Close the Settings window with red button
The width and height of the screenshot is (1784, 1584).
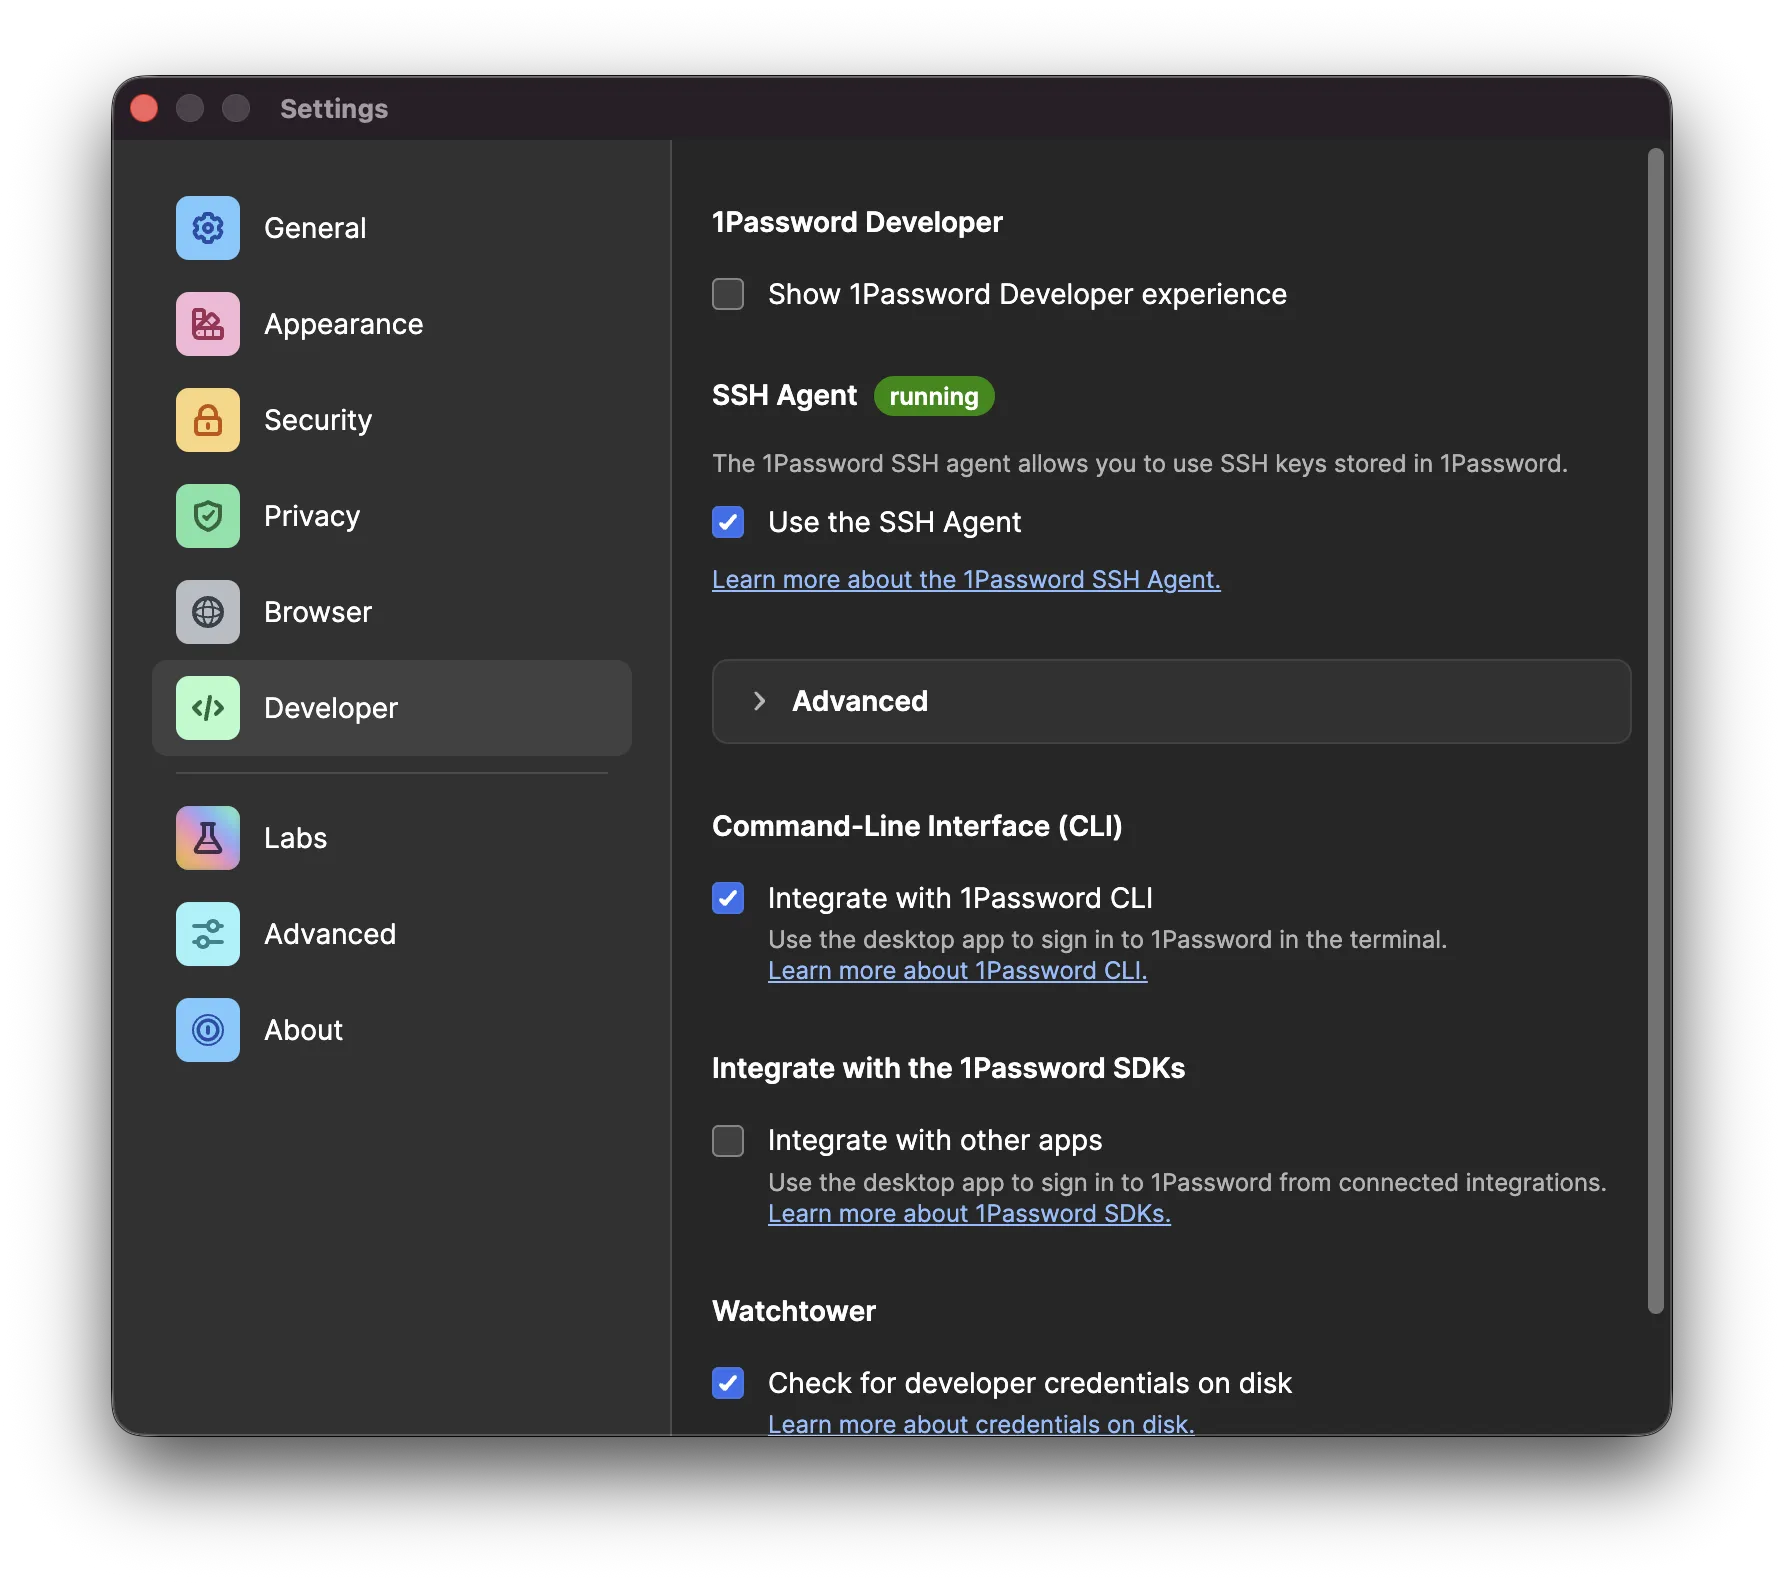(144, 108)
